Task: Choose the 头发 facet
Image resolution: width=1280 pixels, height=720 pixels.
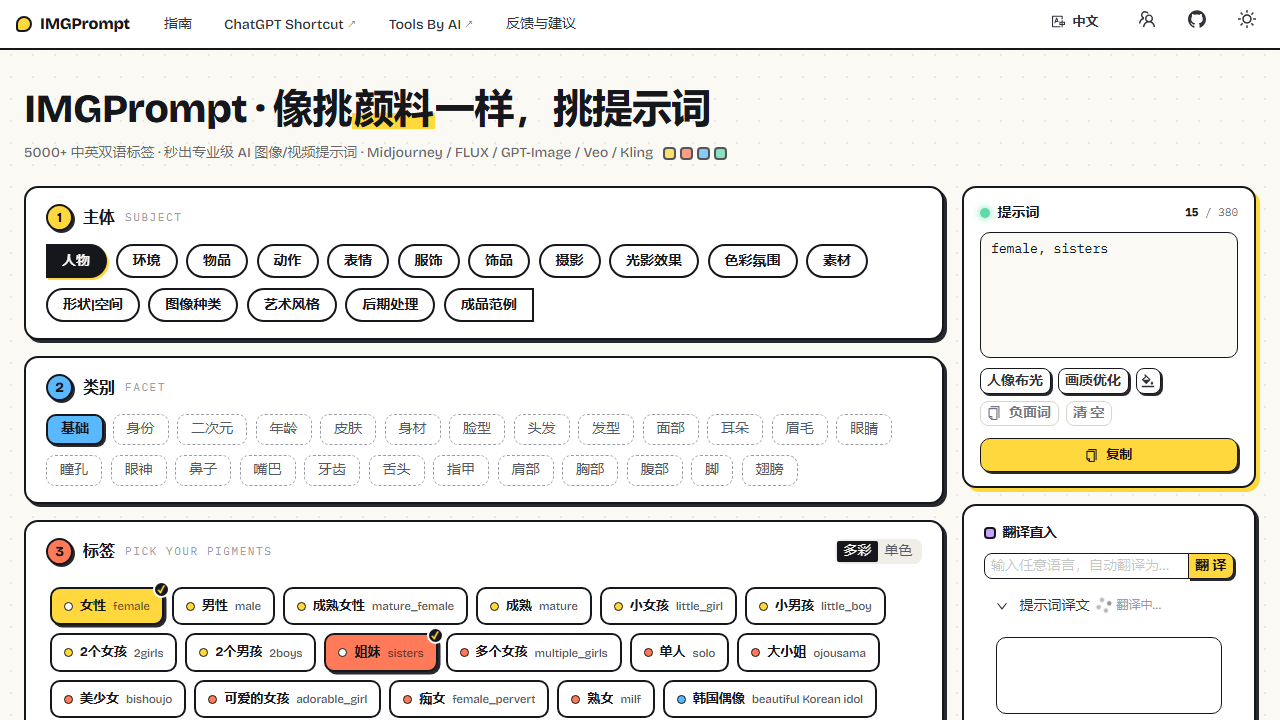Action: 541,429
